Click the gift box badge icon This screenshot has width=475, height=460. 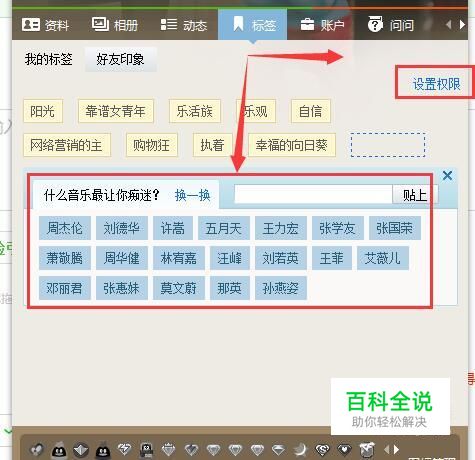(x=367, y=450)
